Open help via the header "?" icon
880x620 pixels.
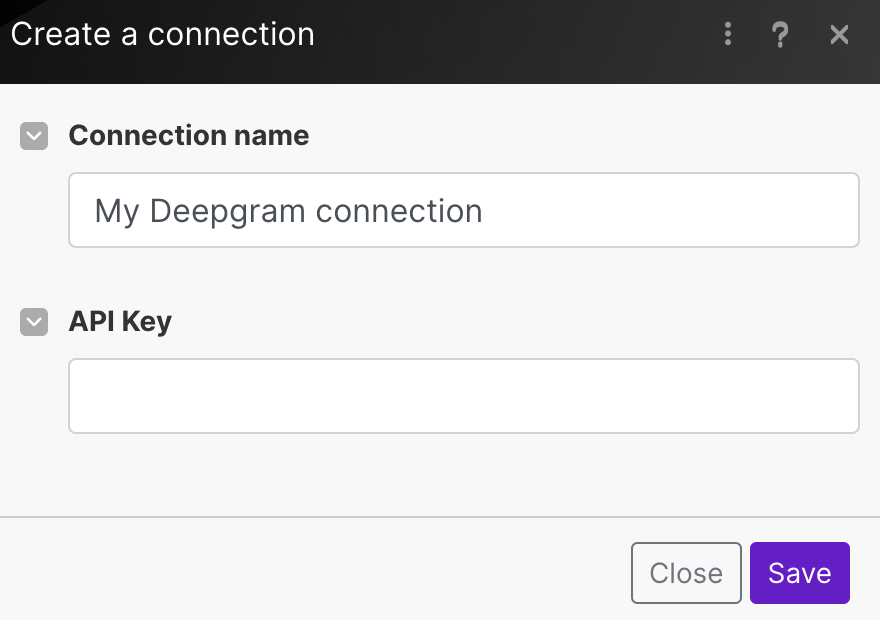[781, 35]
